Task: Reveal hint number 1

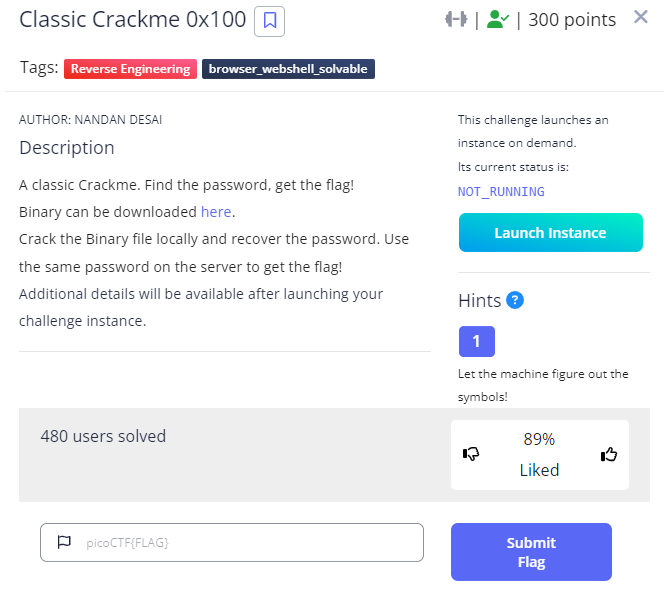Action: pos(476,341)
